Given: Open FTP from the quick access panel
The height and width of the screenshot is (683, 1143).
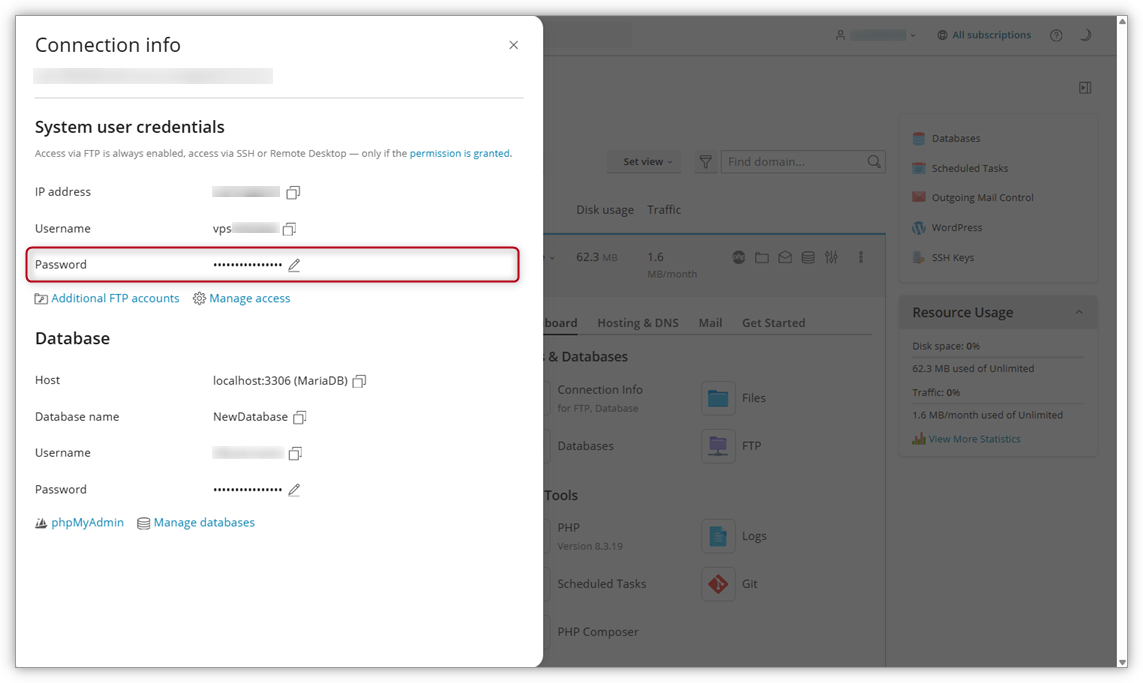Looking at the screenshot, I should (x=718, y=446).
